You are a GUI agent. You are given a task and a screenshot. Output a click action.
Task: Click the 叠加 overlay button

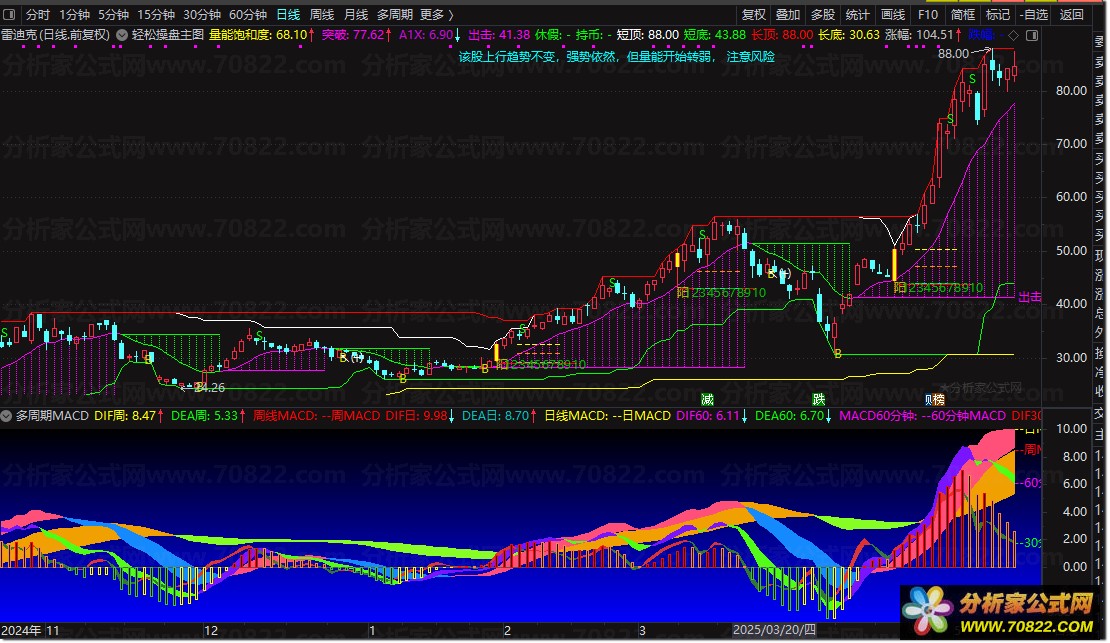tap(787, 14)
